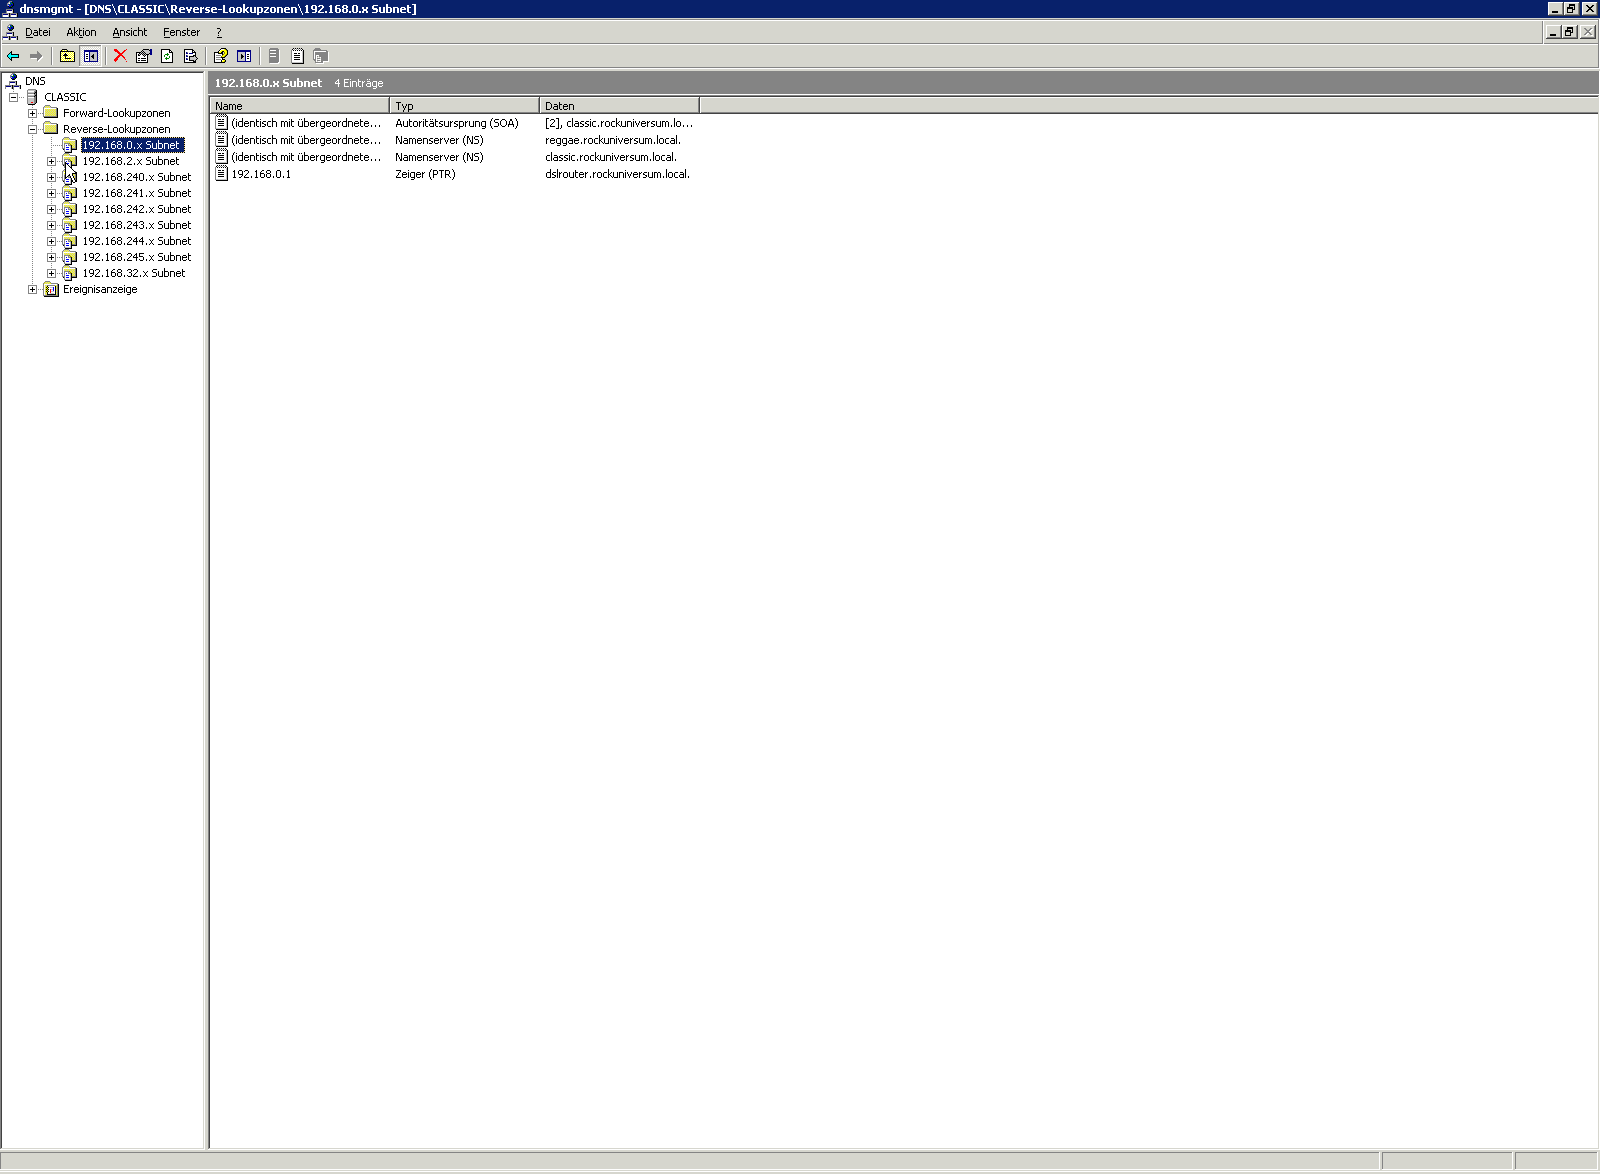The width and height of the screenshot is (1600, 1174).
Task: Open the Datei menu
Action: (x=38, y=32)
